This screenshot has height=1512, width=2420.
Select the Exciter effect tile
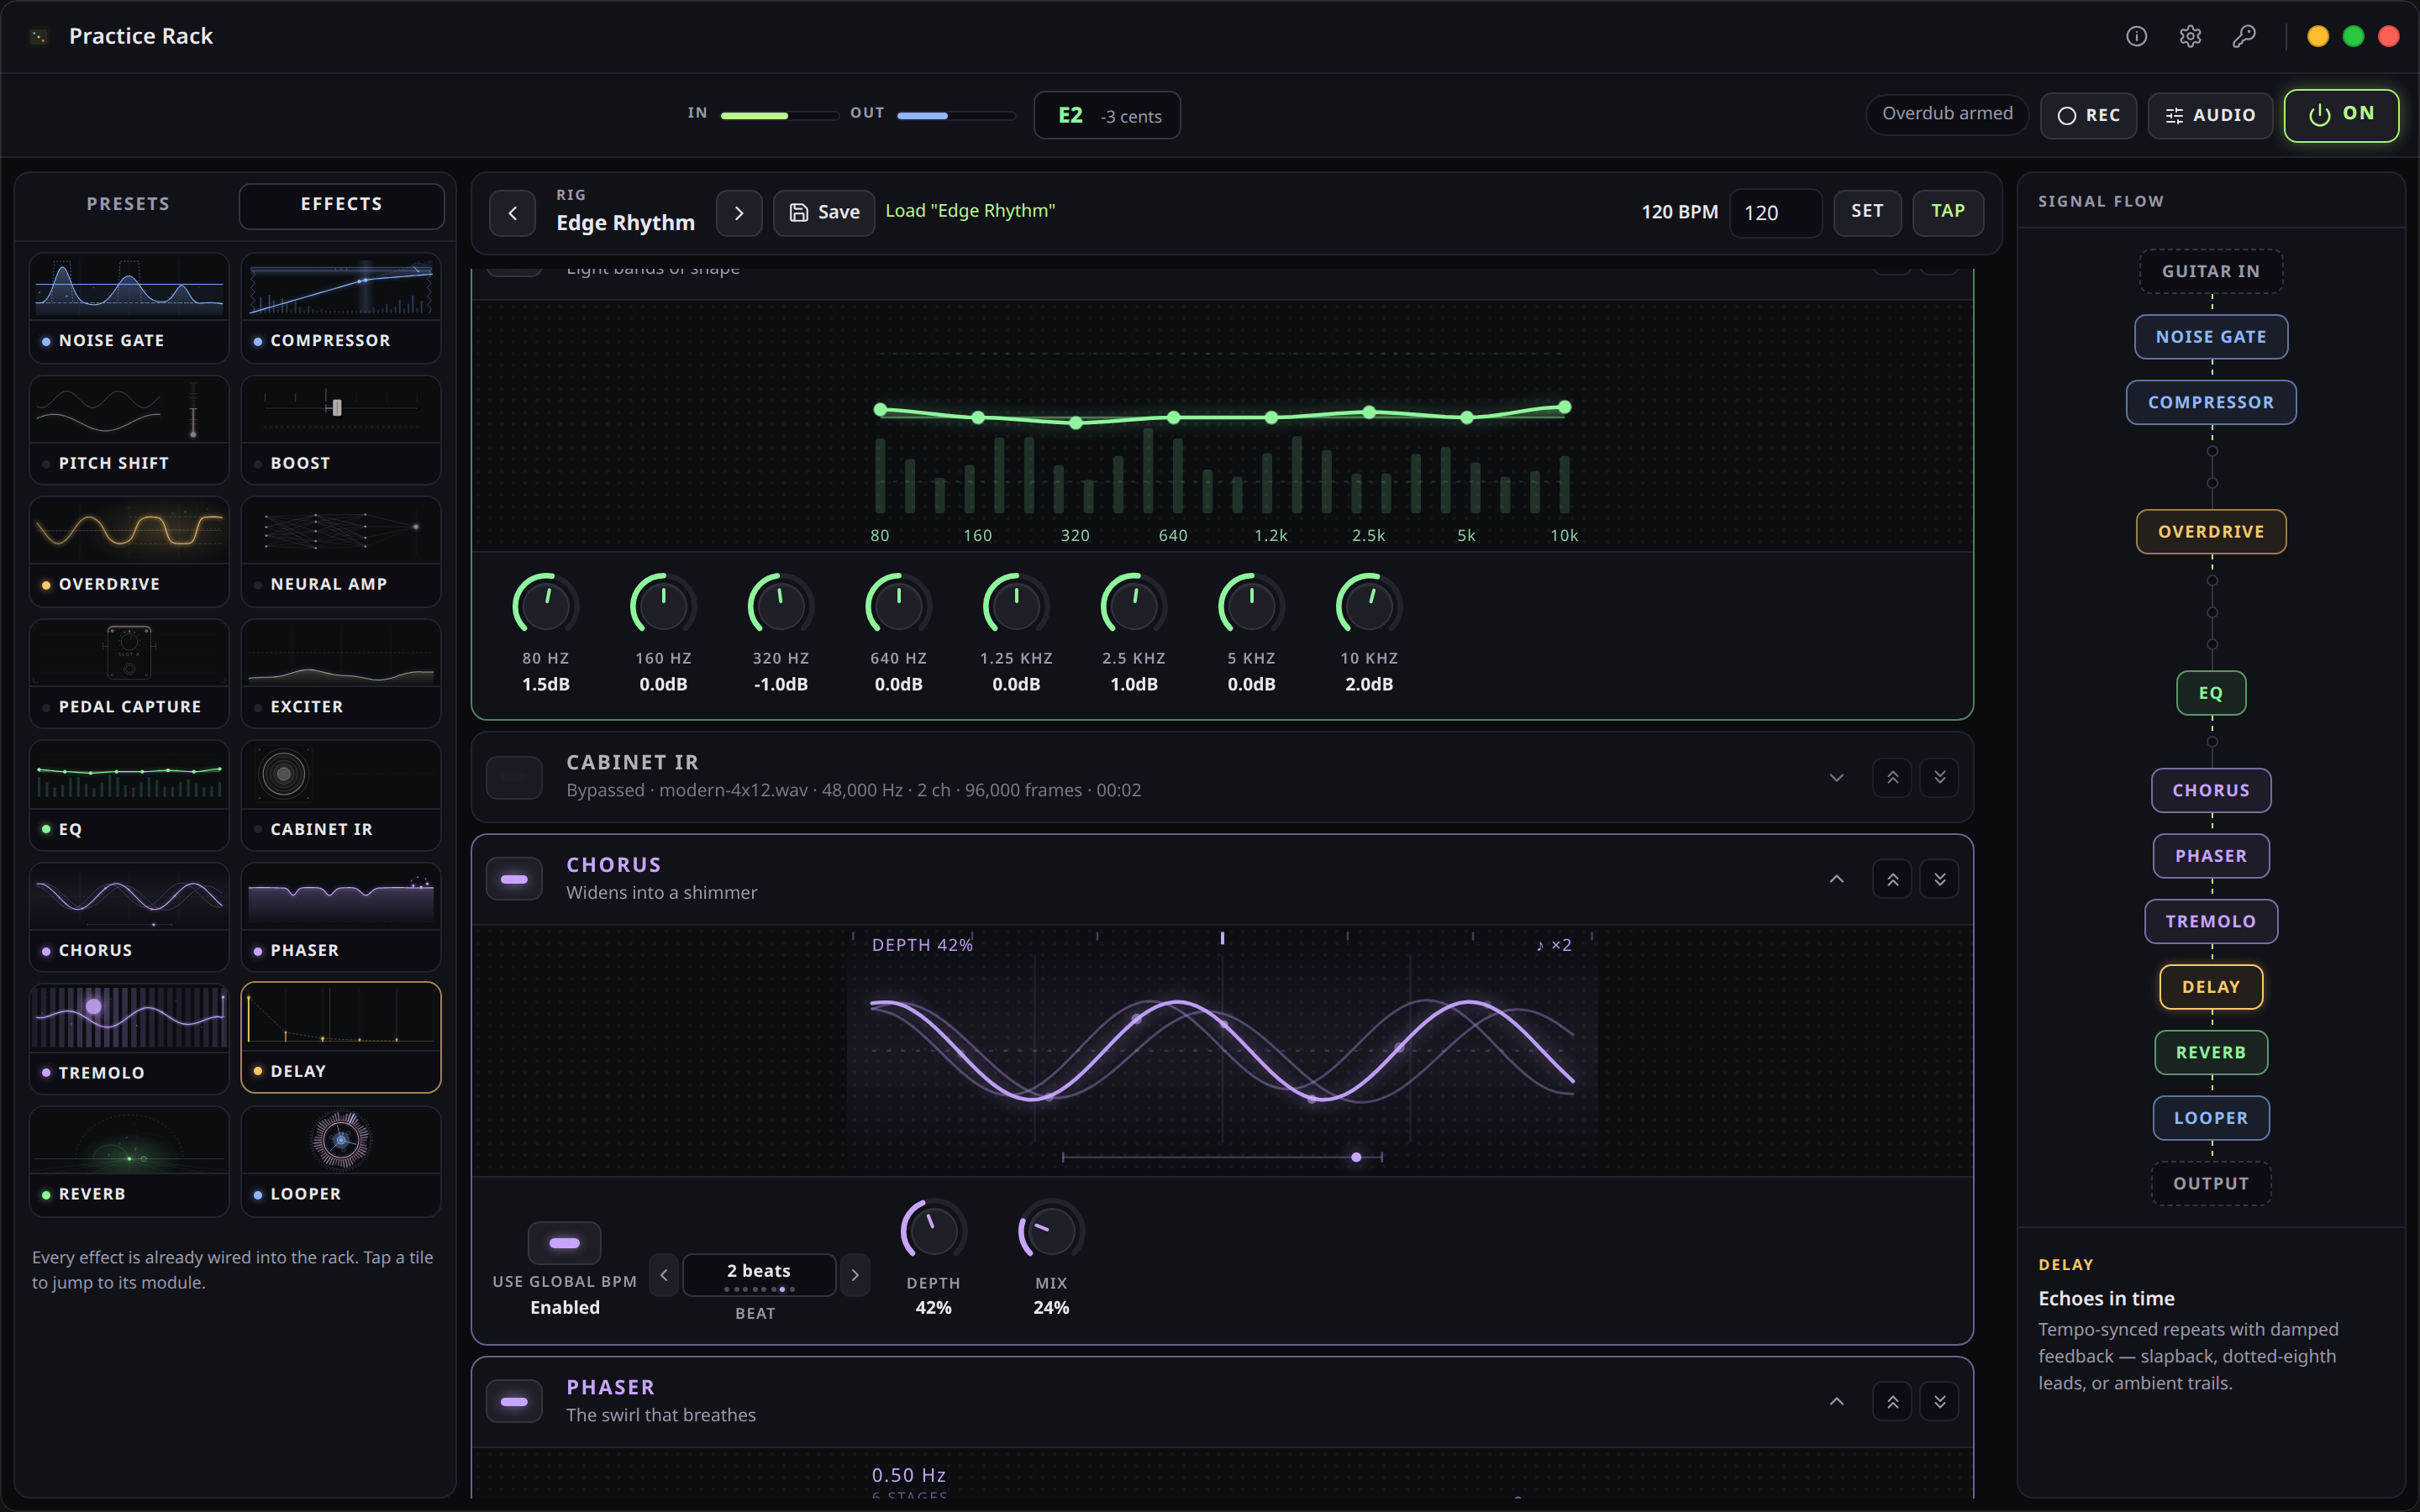coord(341,674)
